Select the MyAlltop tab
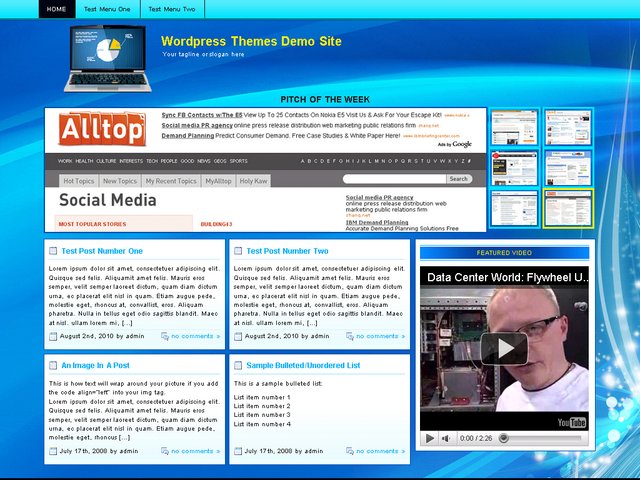The image size is (640, 480). coord(218,181)
